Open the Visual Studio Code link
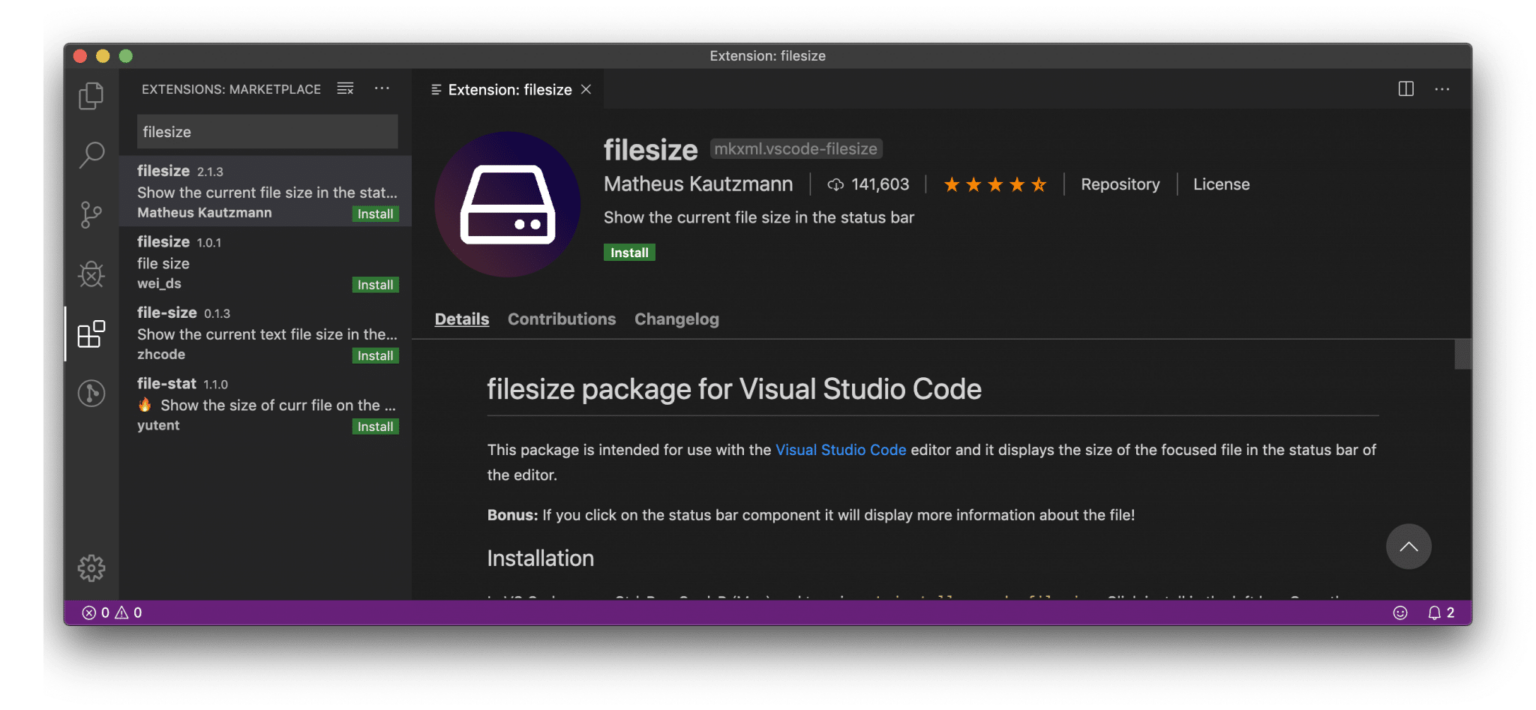The width and height of the screenshot is (1536, 710). [840, 449]
